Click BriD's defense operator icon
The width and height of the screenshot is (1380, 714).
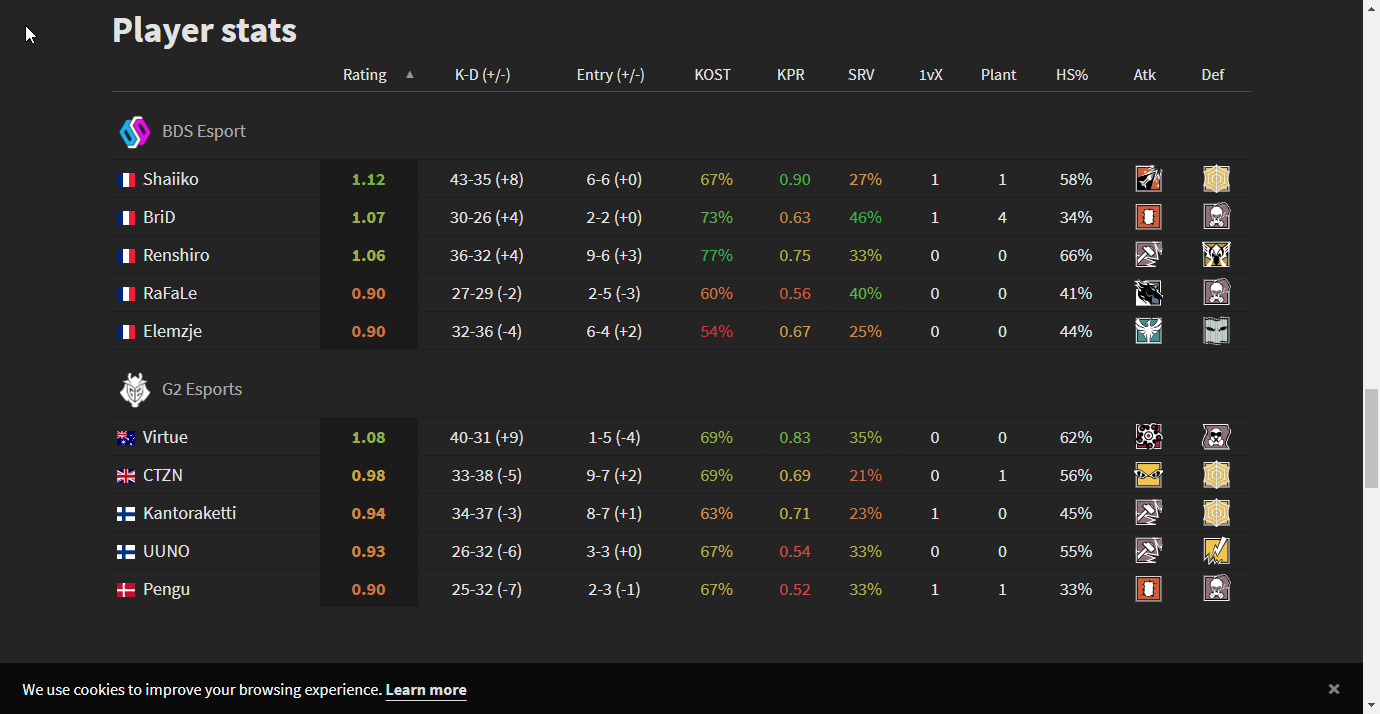click(1216, 217)
